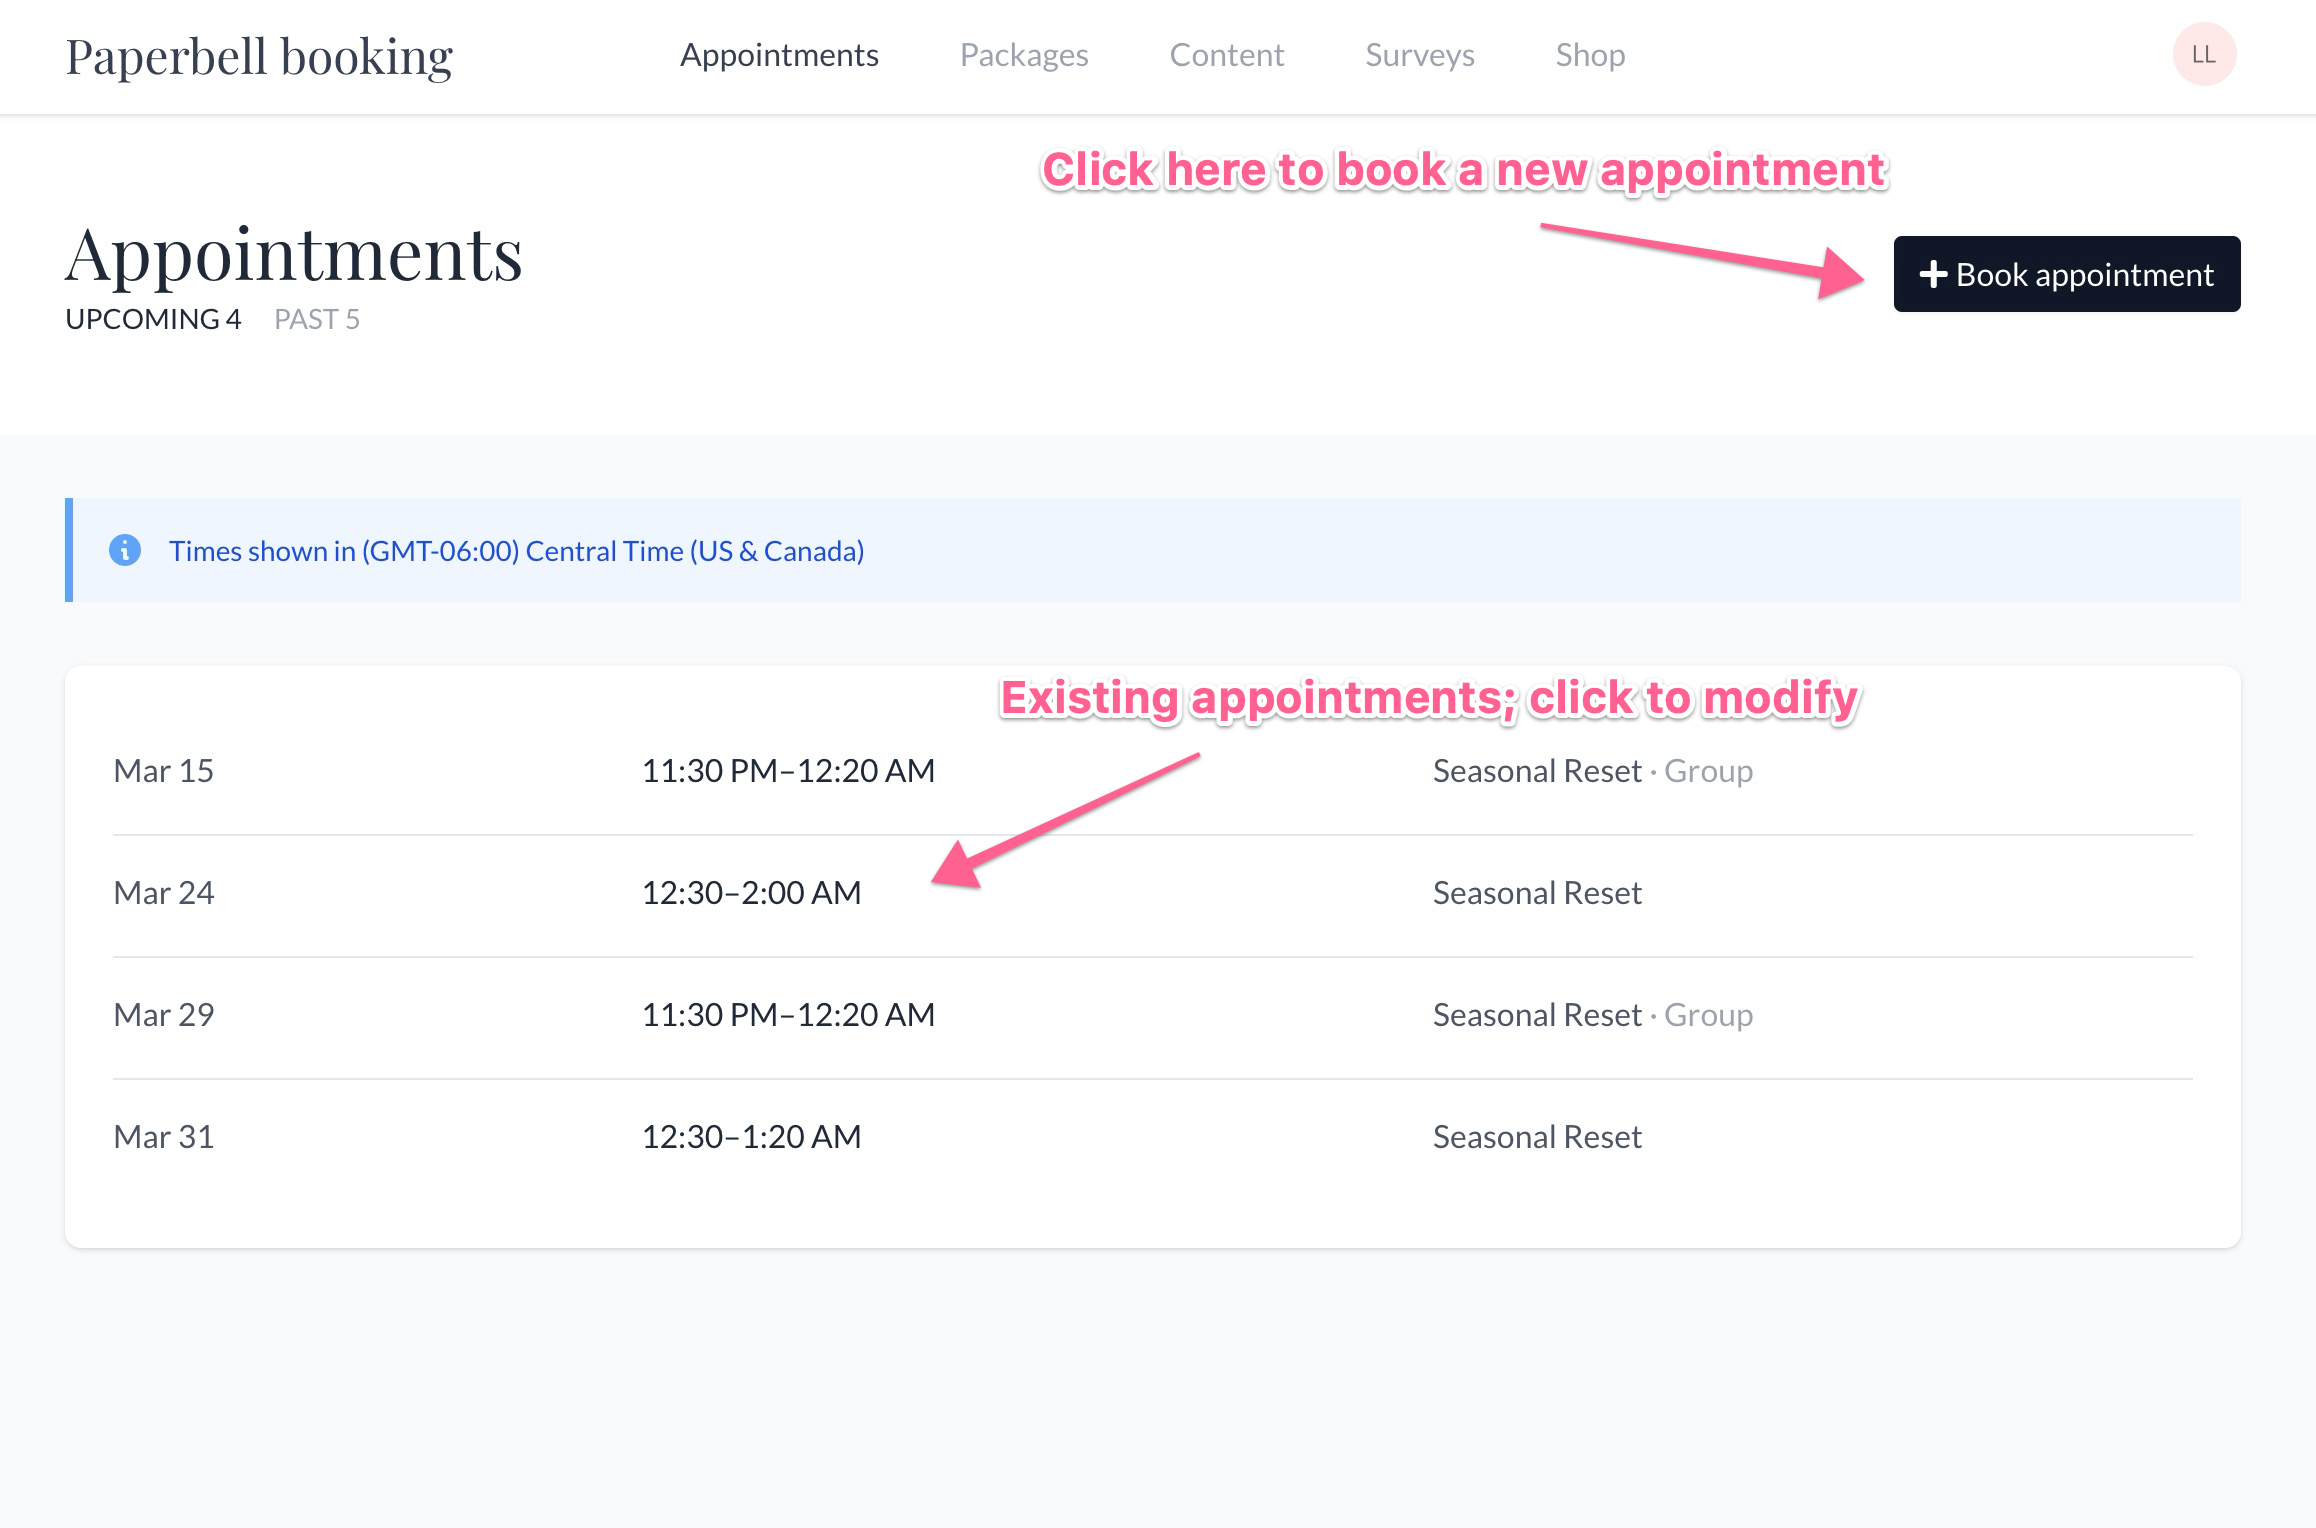2316x1528 pixels.
Task: Go to the Packages nav item
Action: 1024,55
